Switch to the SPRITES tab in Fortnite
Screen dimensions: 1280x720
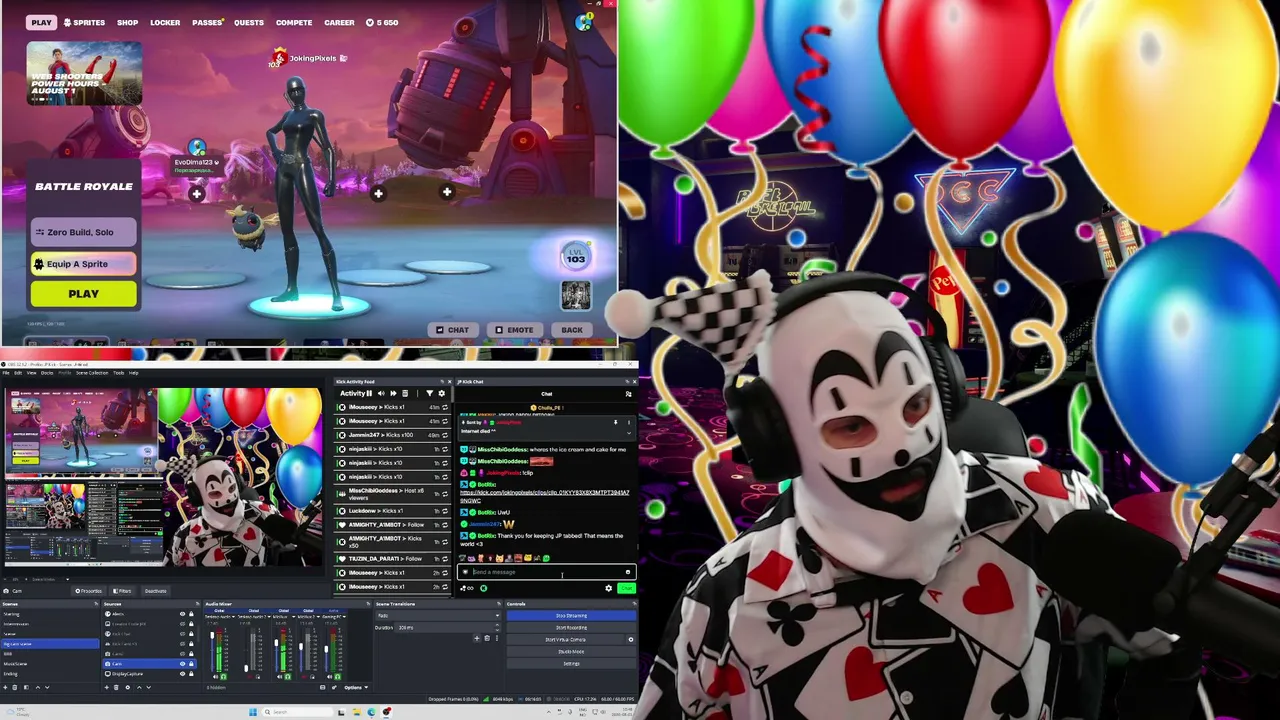84,22
